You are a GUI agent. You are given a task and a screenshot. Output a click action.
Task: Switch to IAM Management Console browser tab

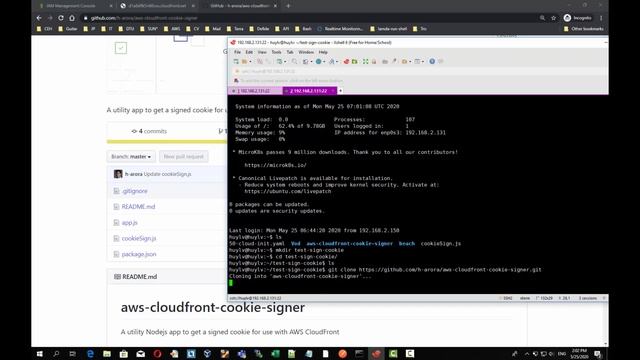(75, 6)
